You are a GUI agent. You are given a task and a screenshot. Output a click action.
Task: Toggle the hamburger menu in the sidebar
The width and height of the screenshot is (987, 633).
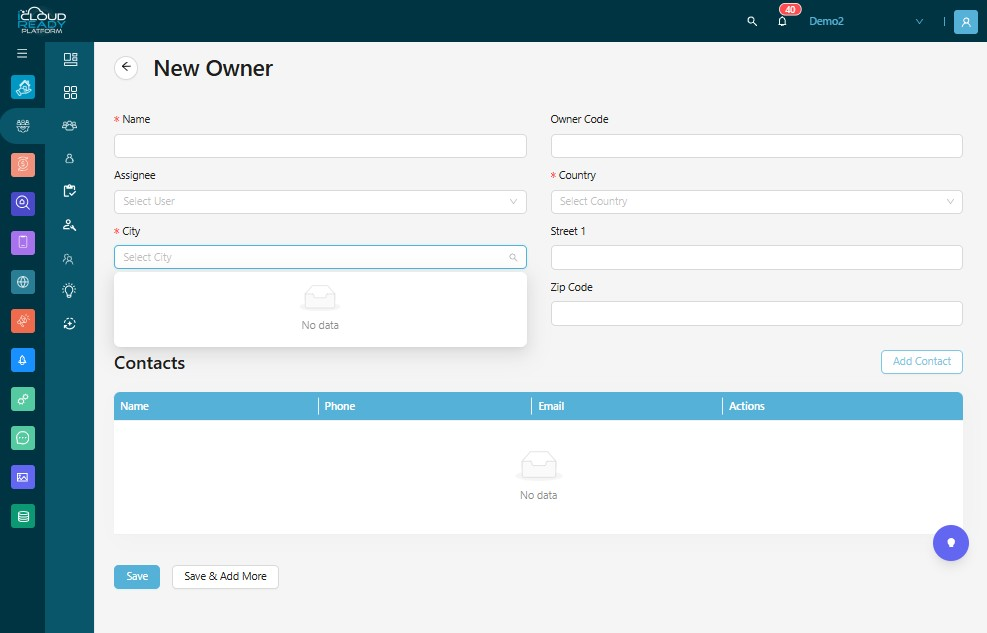tap(22, 53)
